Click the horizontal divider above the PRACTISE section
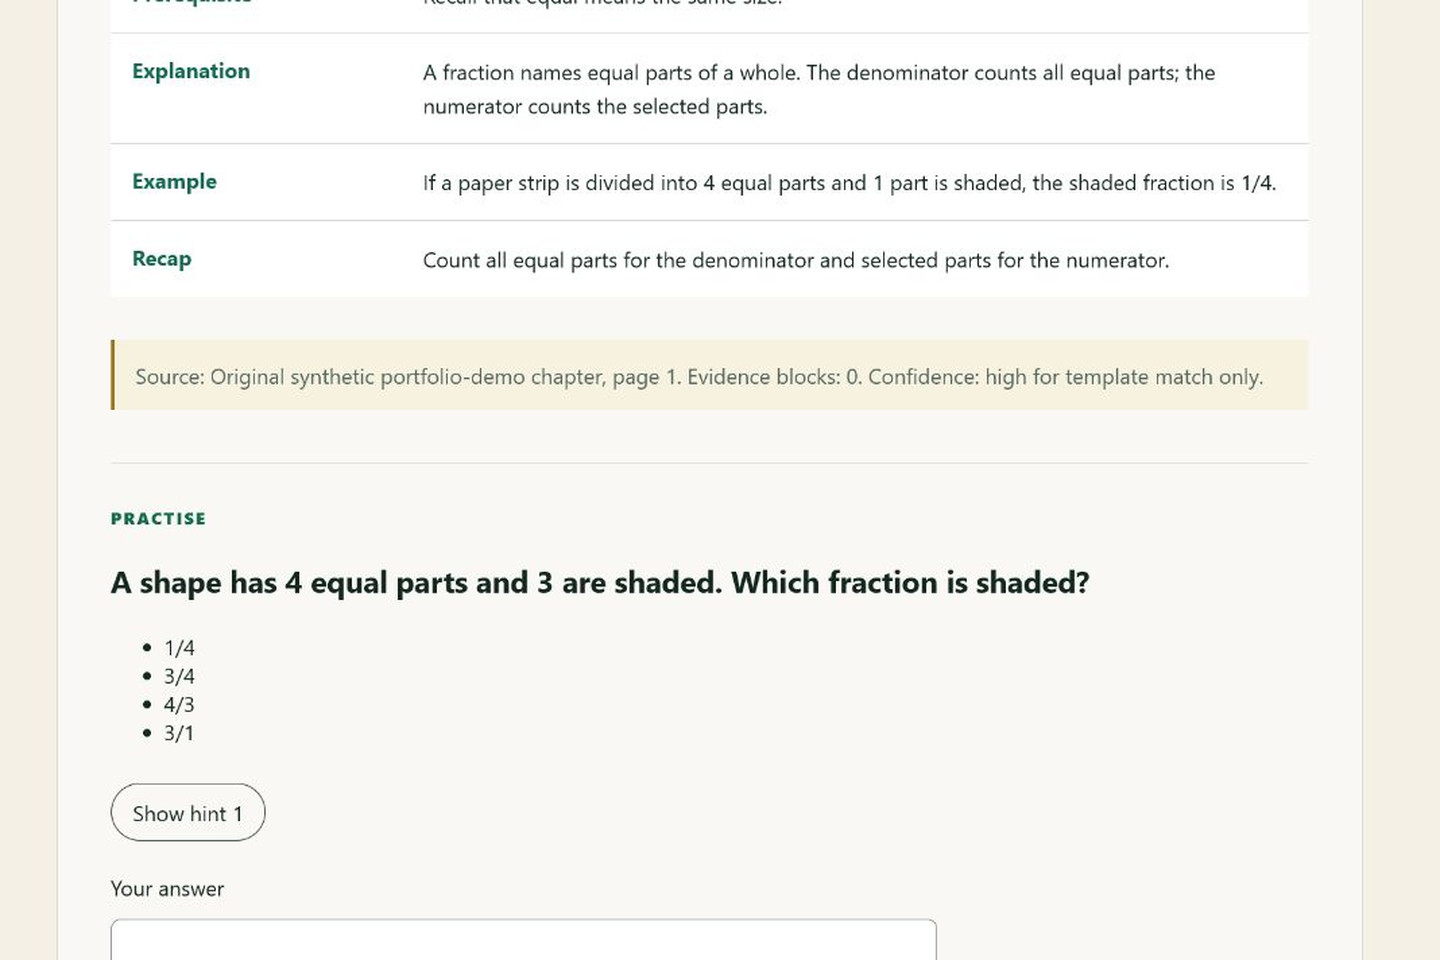 point(709,463)
